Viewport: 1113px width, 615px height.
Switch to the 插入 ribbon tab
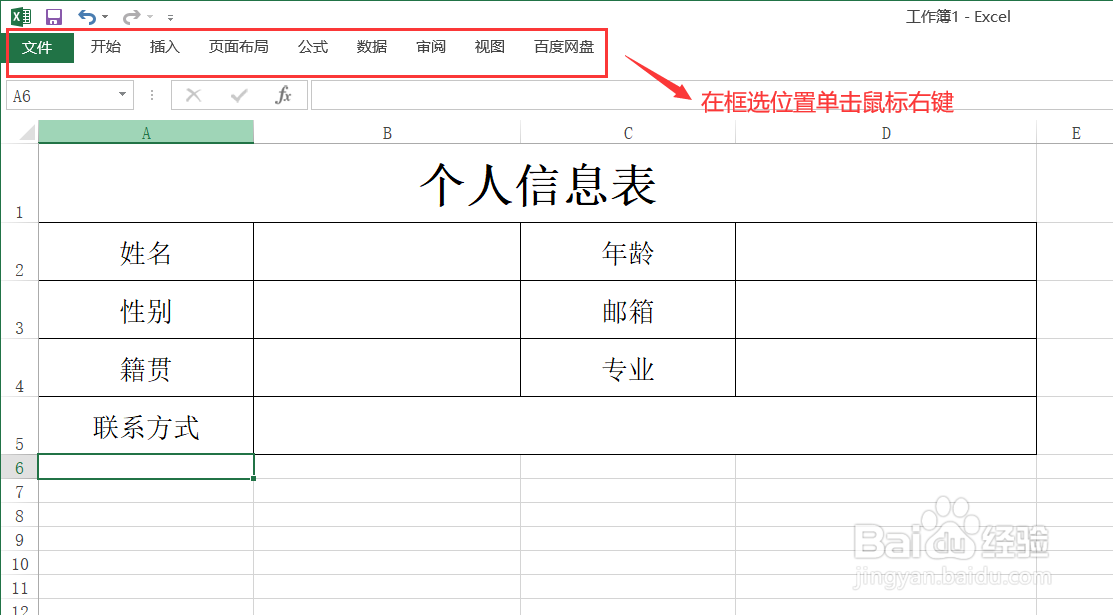(x=165, y=47)
